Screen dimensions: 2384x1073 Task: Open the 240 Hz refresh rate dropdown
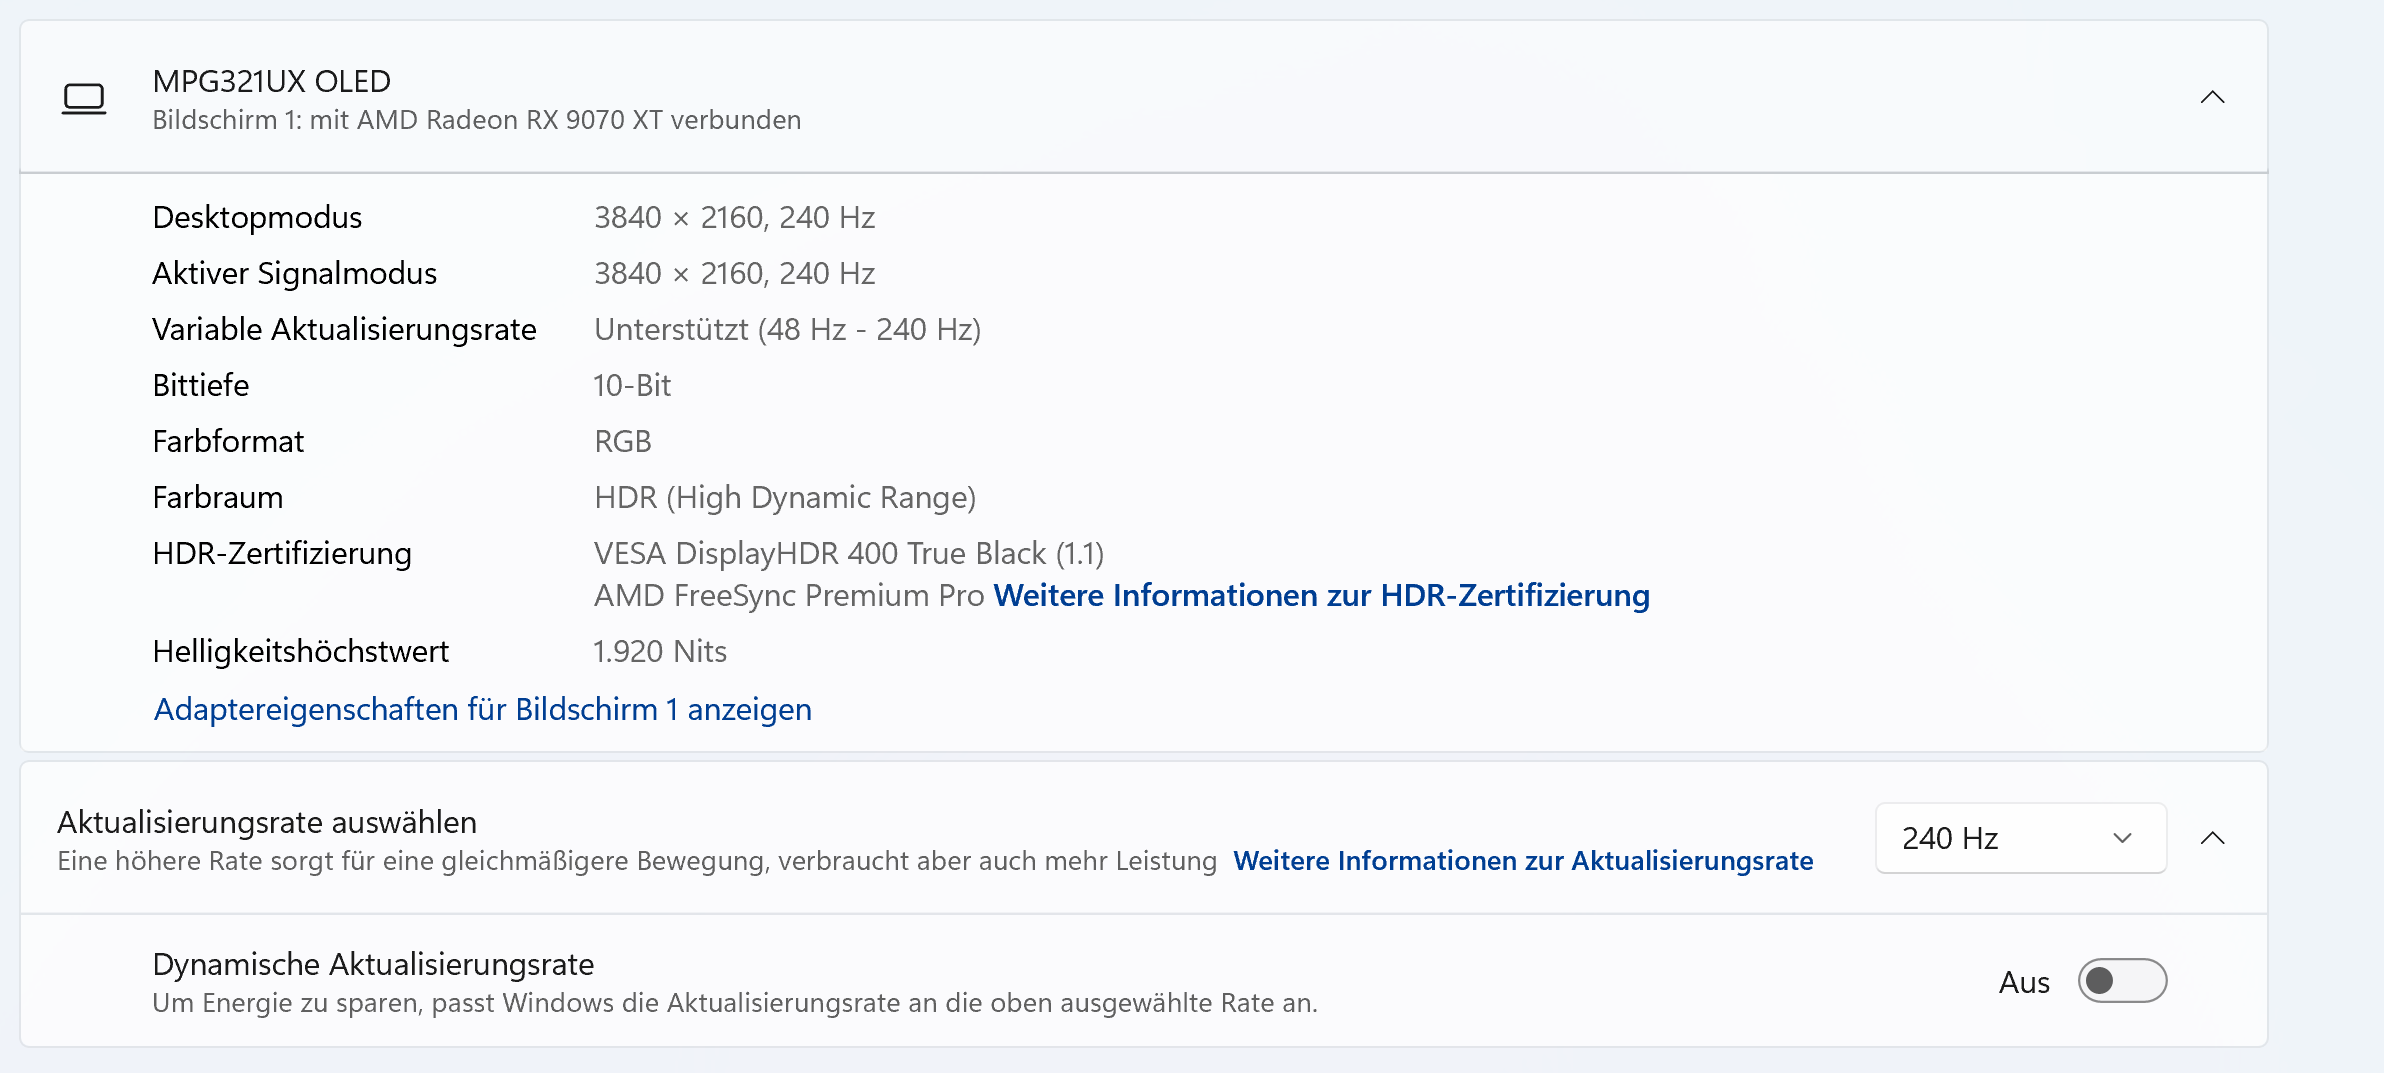(2020, 838)
